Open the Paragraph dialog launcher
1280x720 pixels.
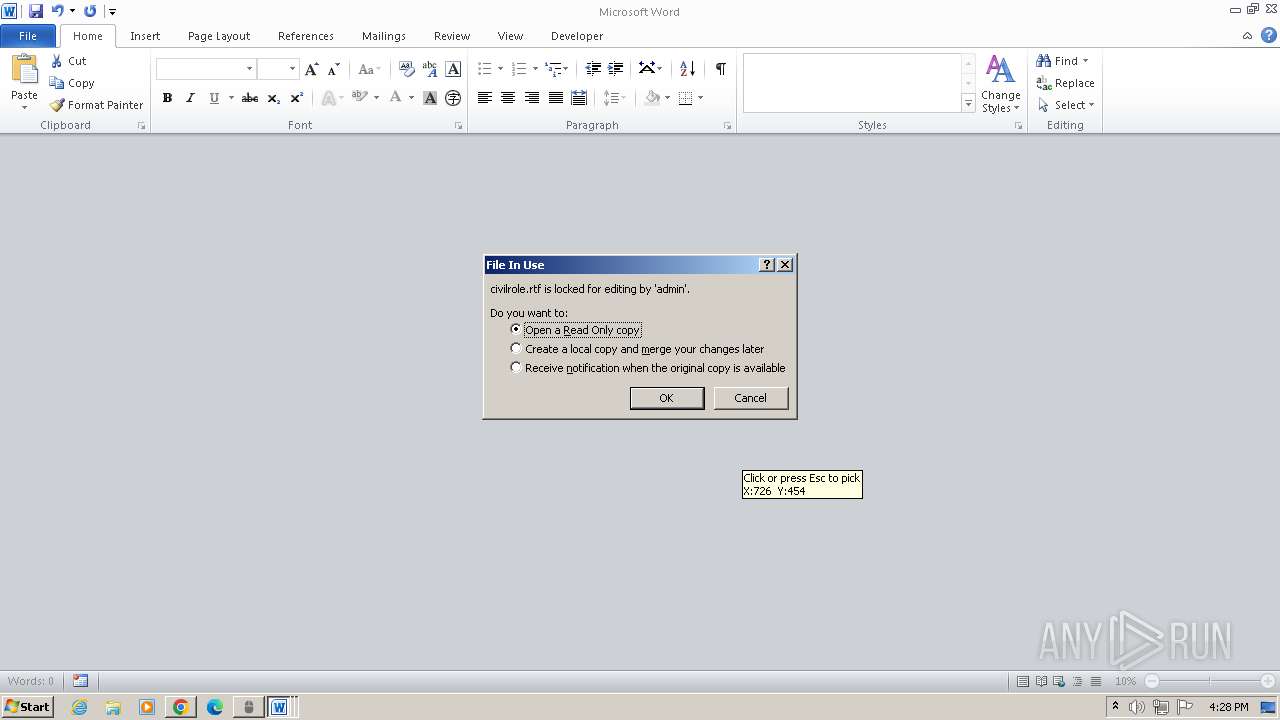pos(727,126)
